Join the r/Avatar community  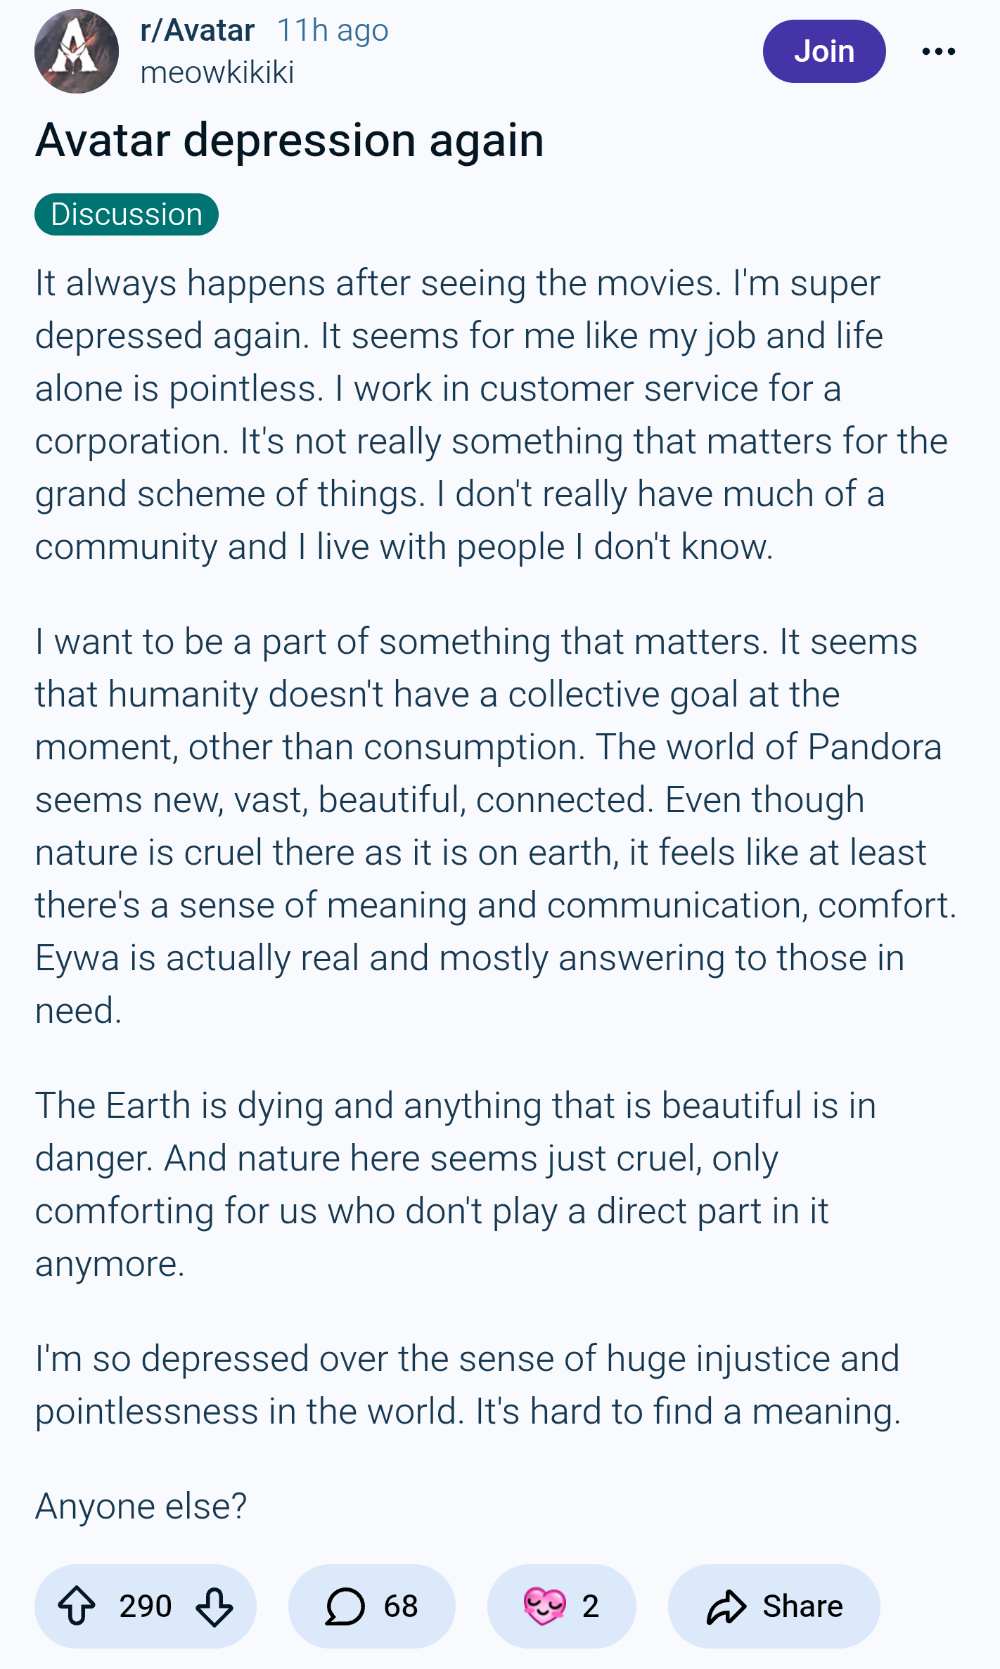824,51
